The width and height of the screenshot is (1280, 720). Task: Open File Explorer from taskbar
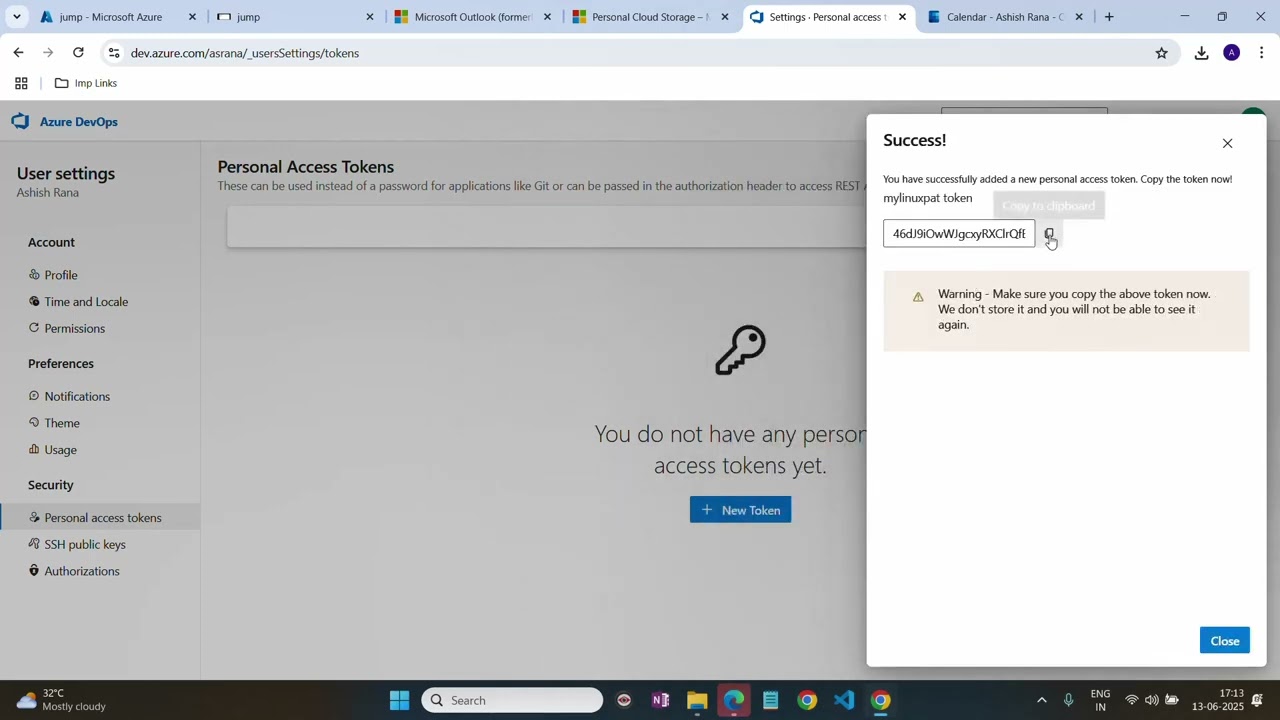coord(697,700)
